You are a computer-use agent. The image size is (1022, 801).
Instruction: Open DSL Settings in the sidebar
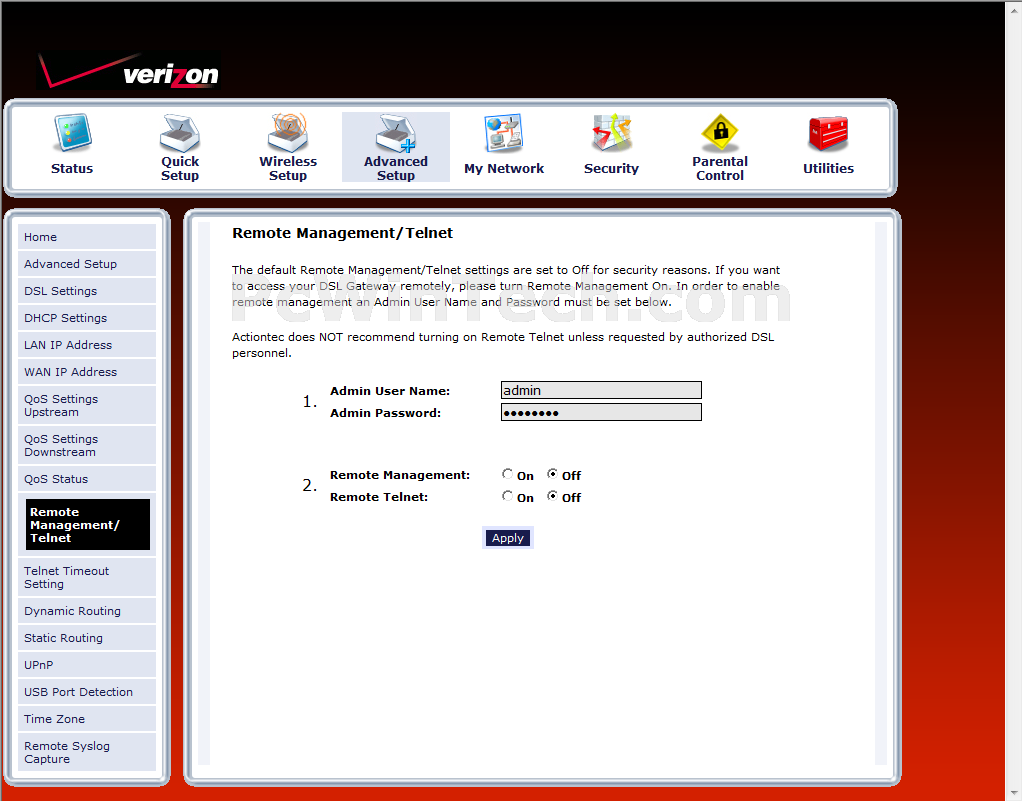(x=87, y=291)
